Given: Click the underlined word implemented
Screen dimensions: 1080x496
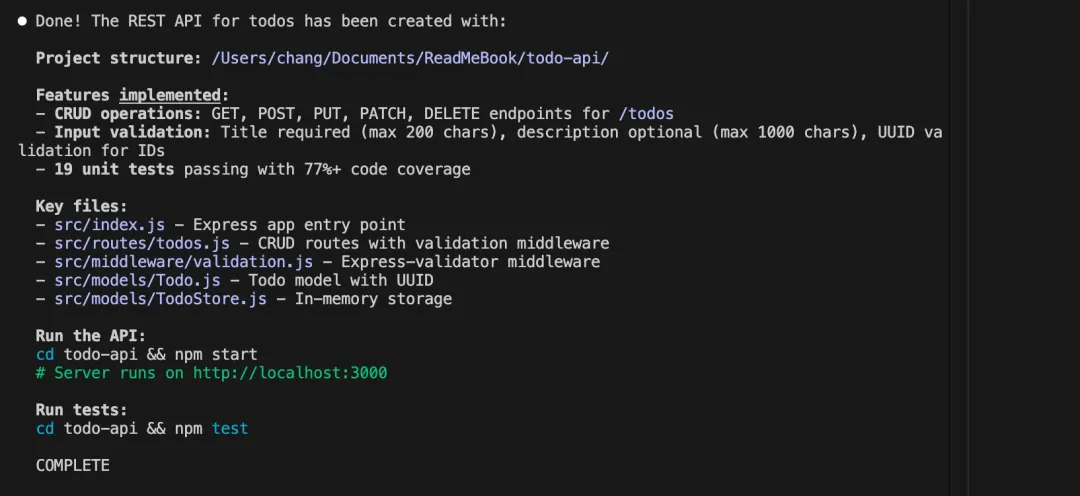Looking at the screenshot, I should coord(170,95).
